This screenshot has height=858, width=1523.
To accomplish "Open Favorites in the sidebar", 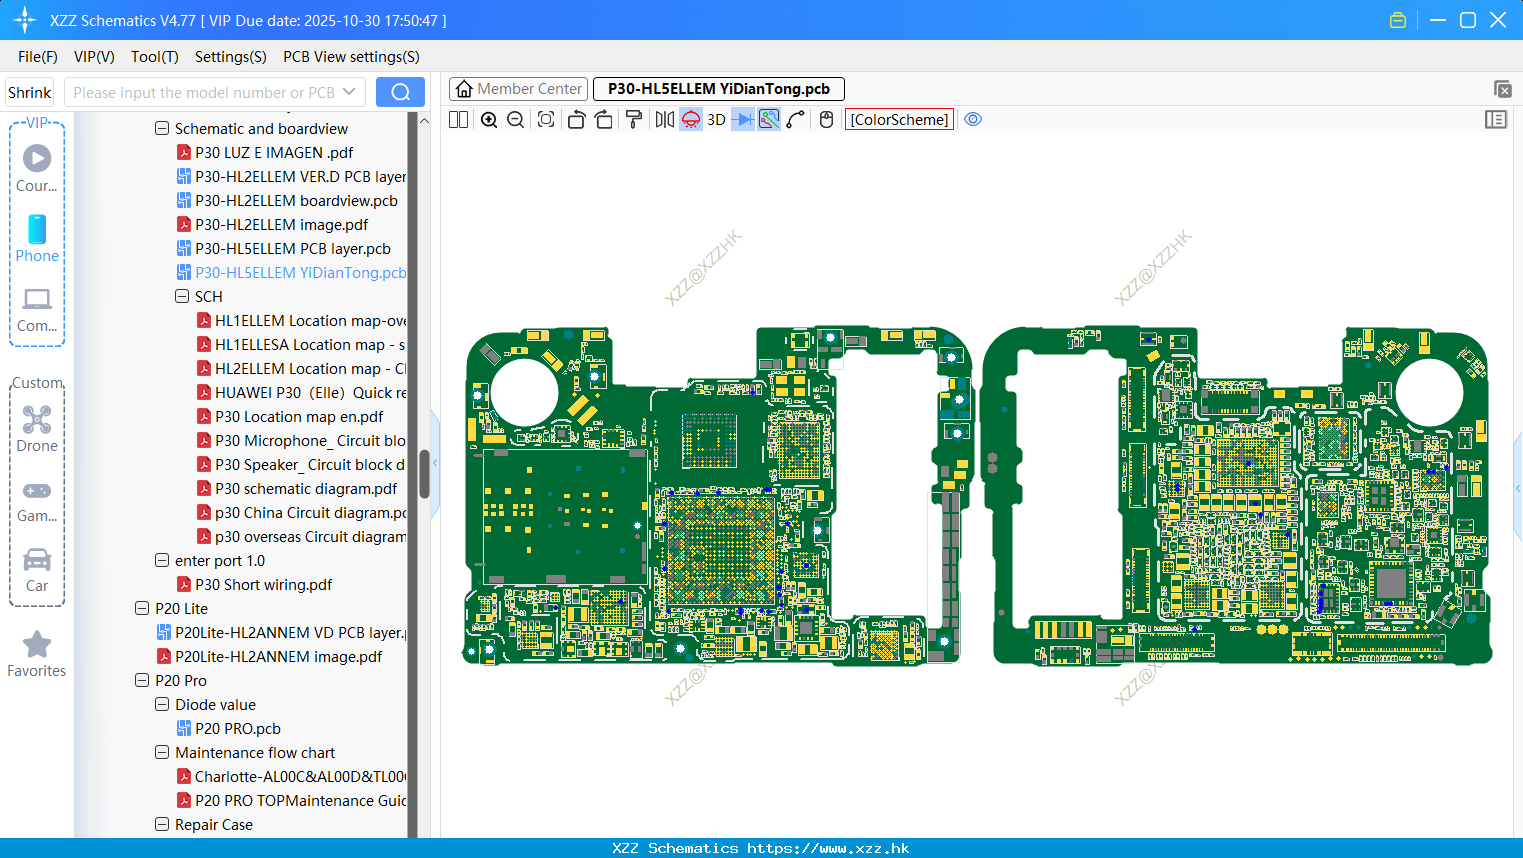I will 37,654.
